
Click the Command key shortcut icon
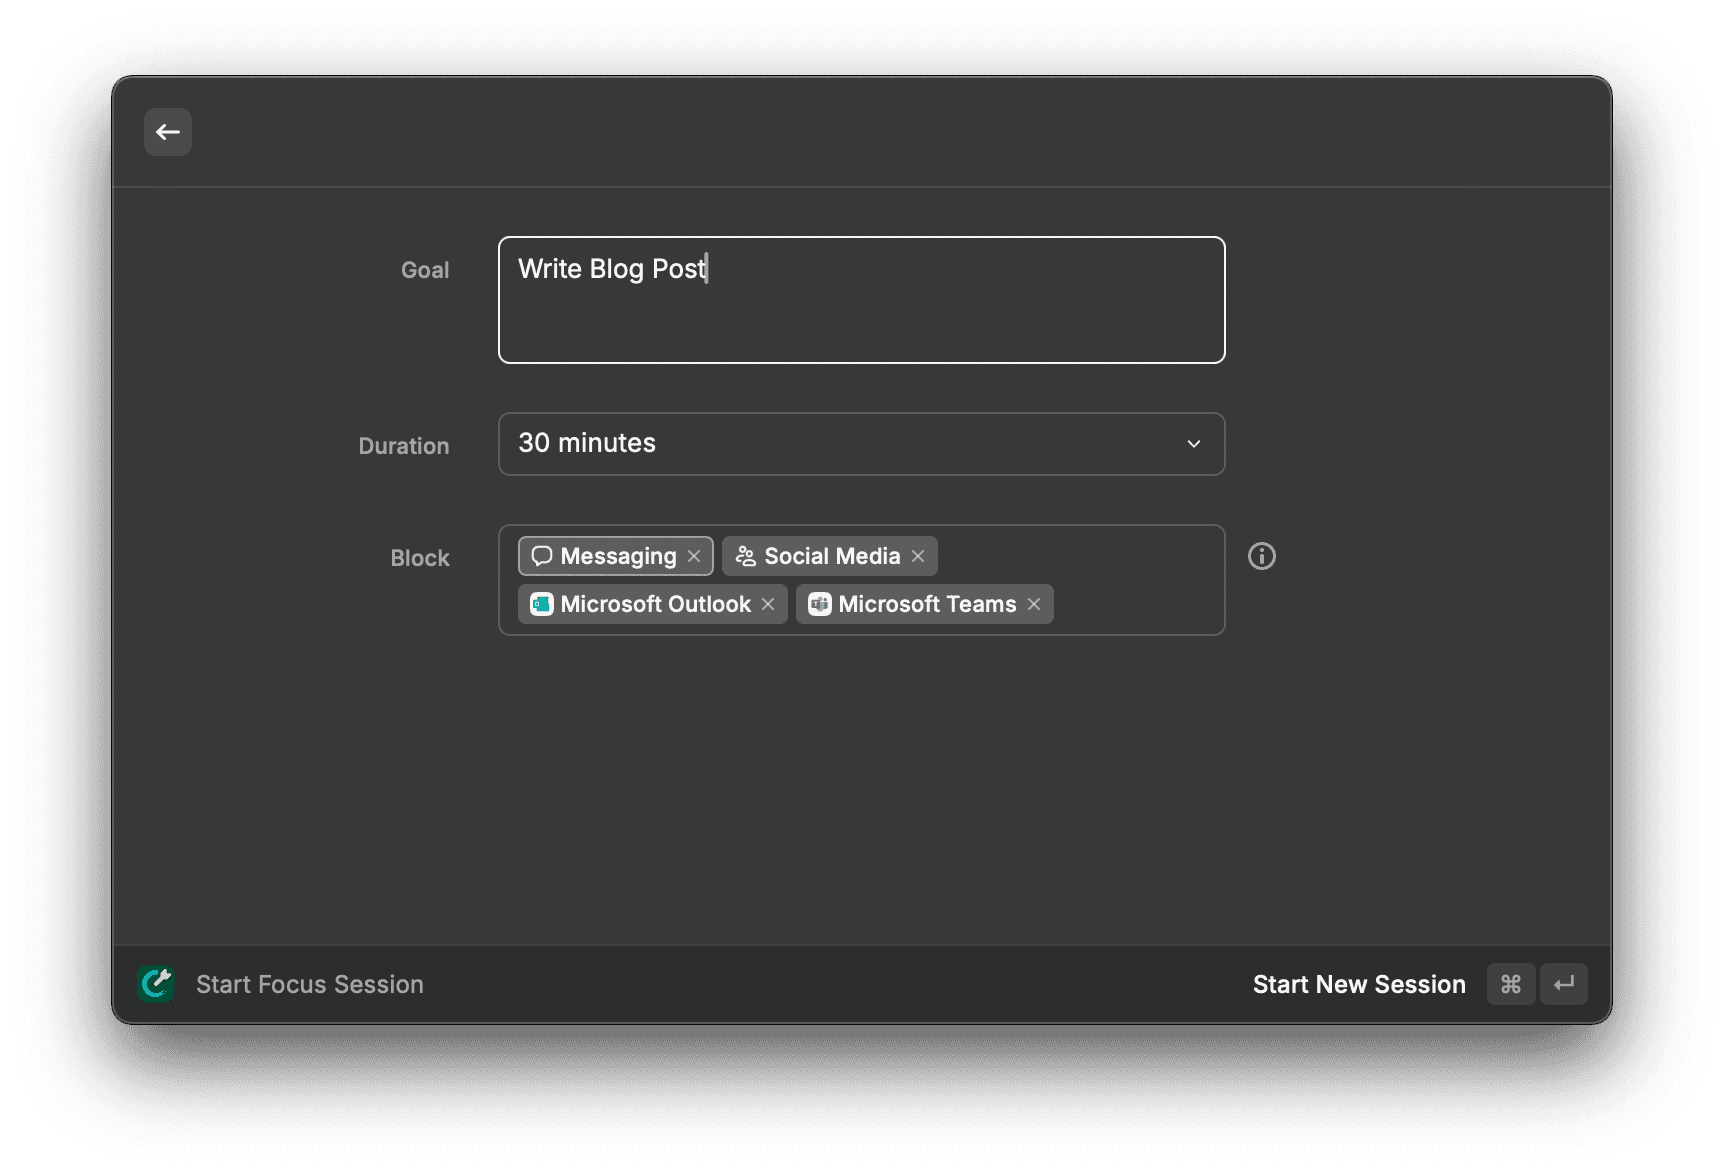point(1510,984)
